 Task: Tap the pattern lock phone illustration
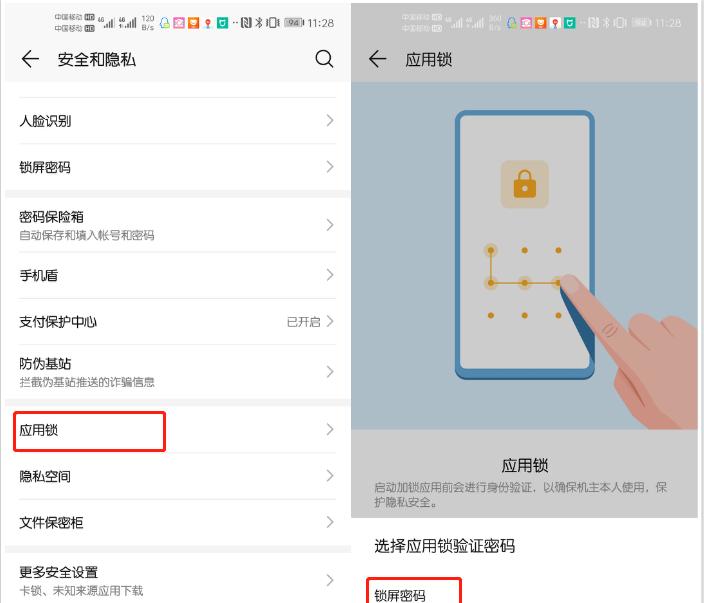pos(524,245)
